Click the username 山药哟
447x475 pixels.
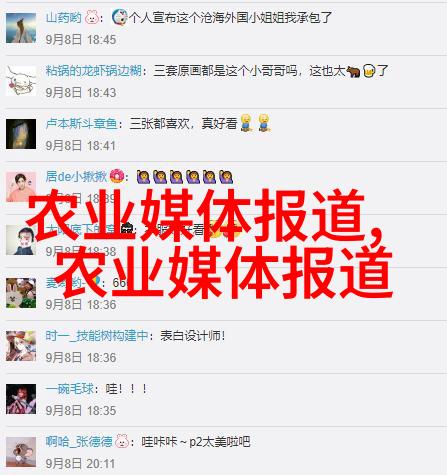(x=64, y=18)
